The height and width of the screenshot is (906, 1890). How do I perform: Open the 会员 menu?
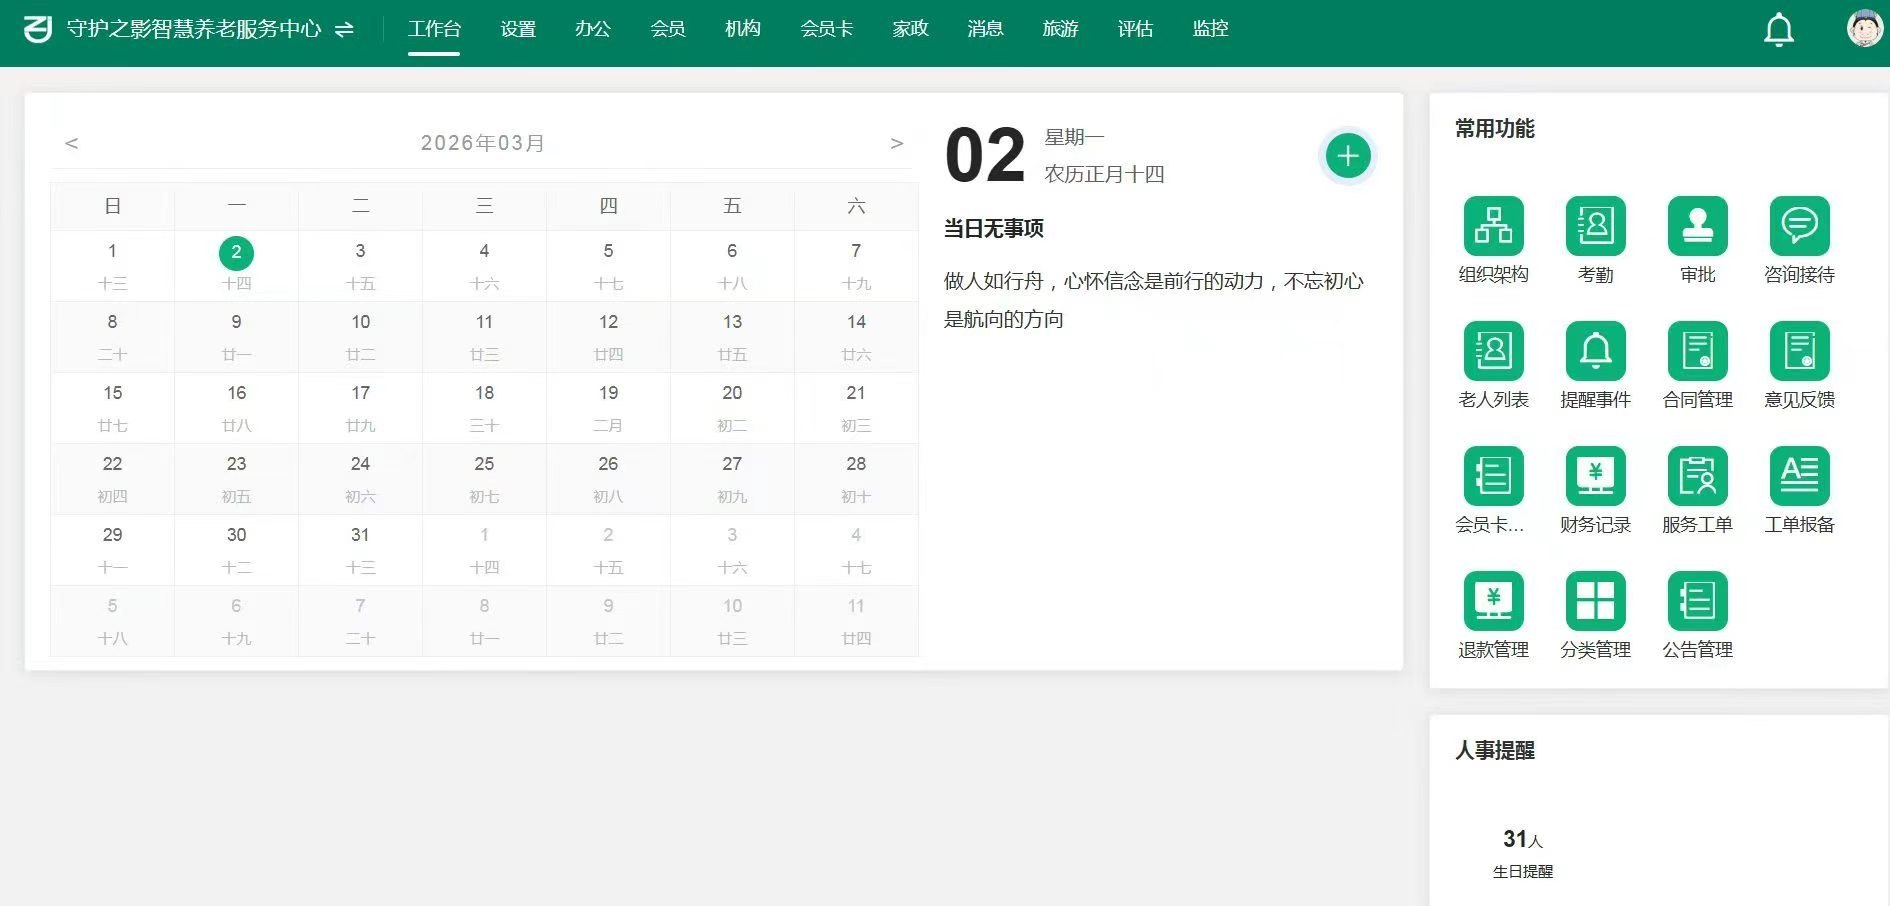pos(668,29)
